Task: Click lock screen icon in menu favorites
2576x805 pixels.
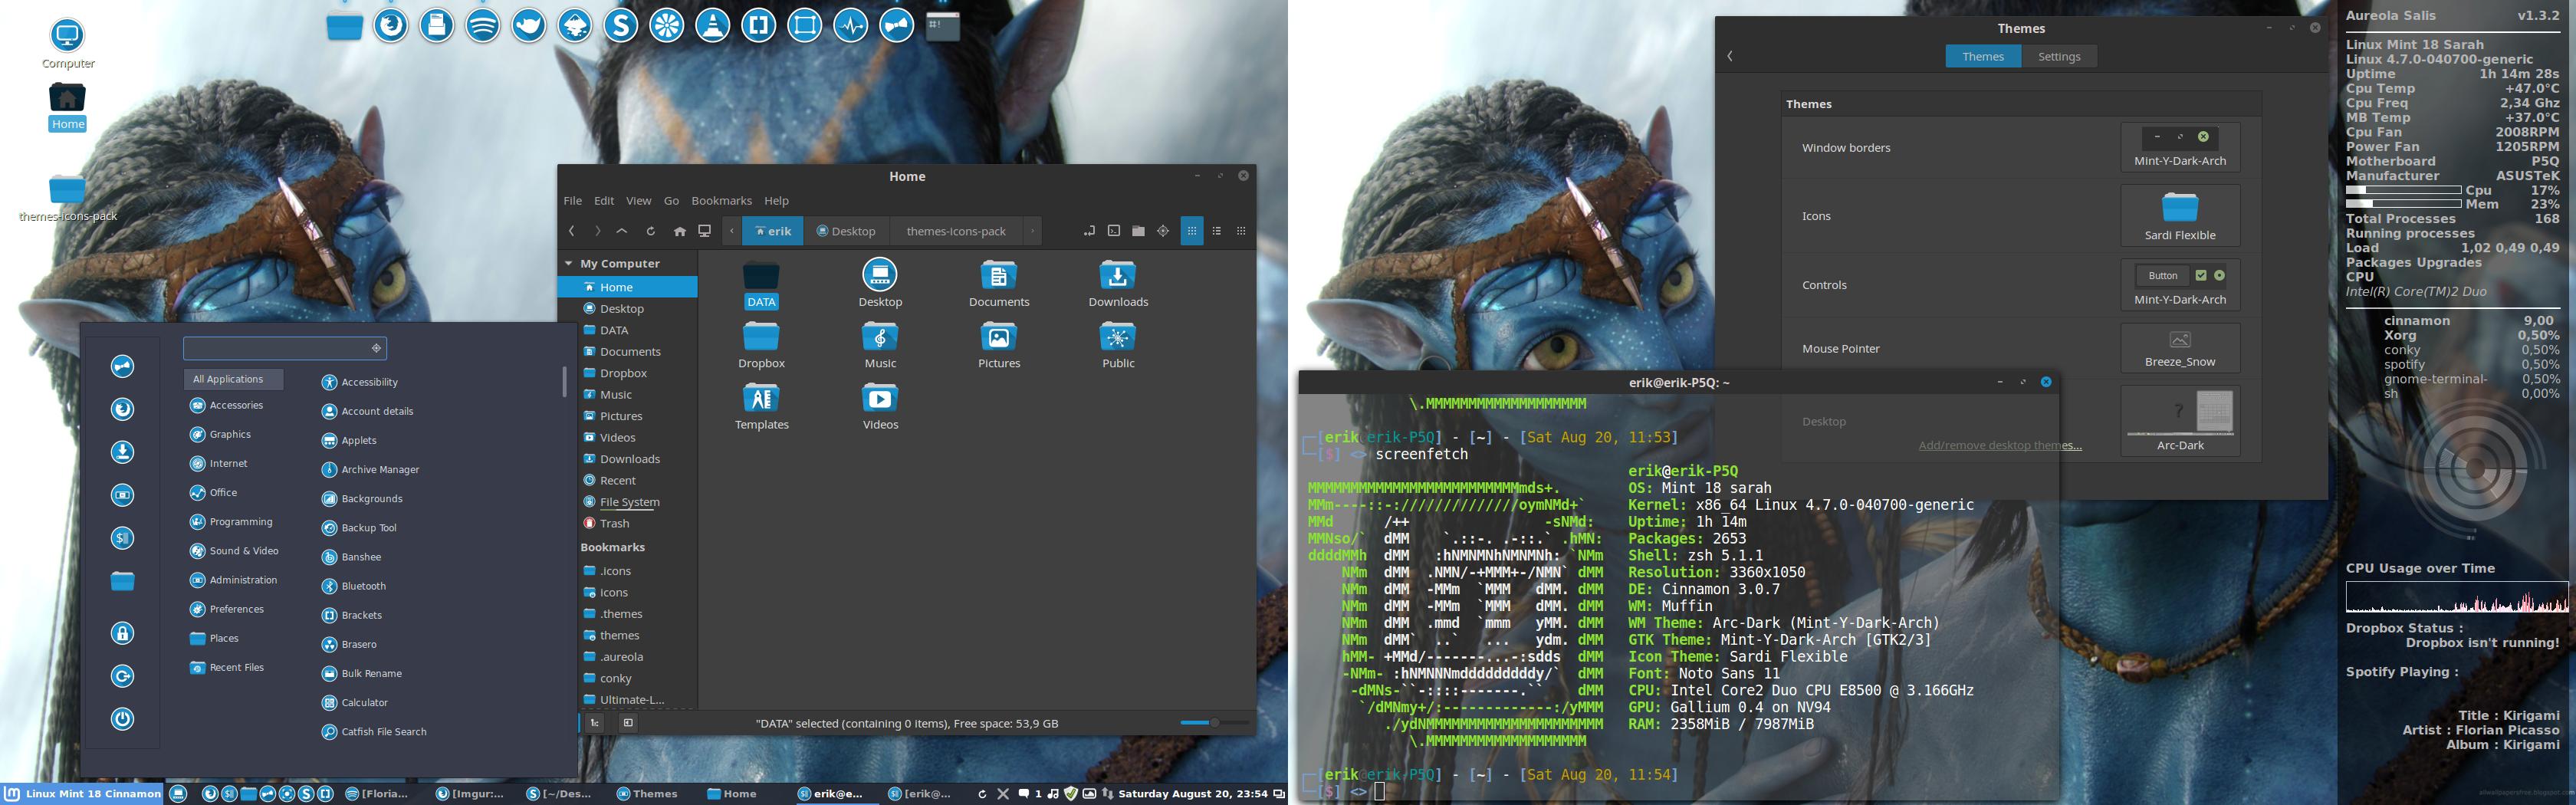Action: [122, 633]
